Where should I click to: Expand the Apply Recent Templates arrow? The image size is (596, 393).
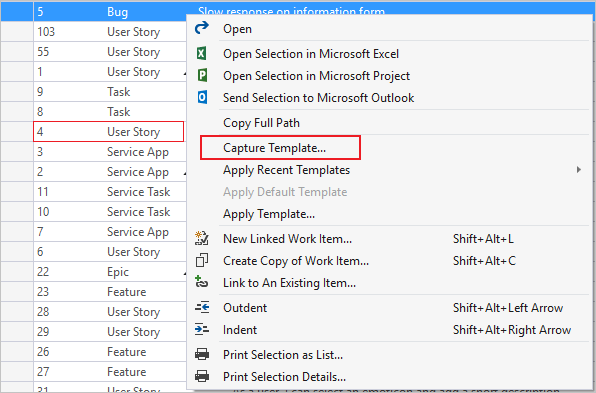point(579,170)
